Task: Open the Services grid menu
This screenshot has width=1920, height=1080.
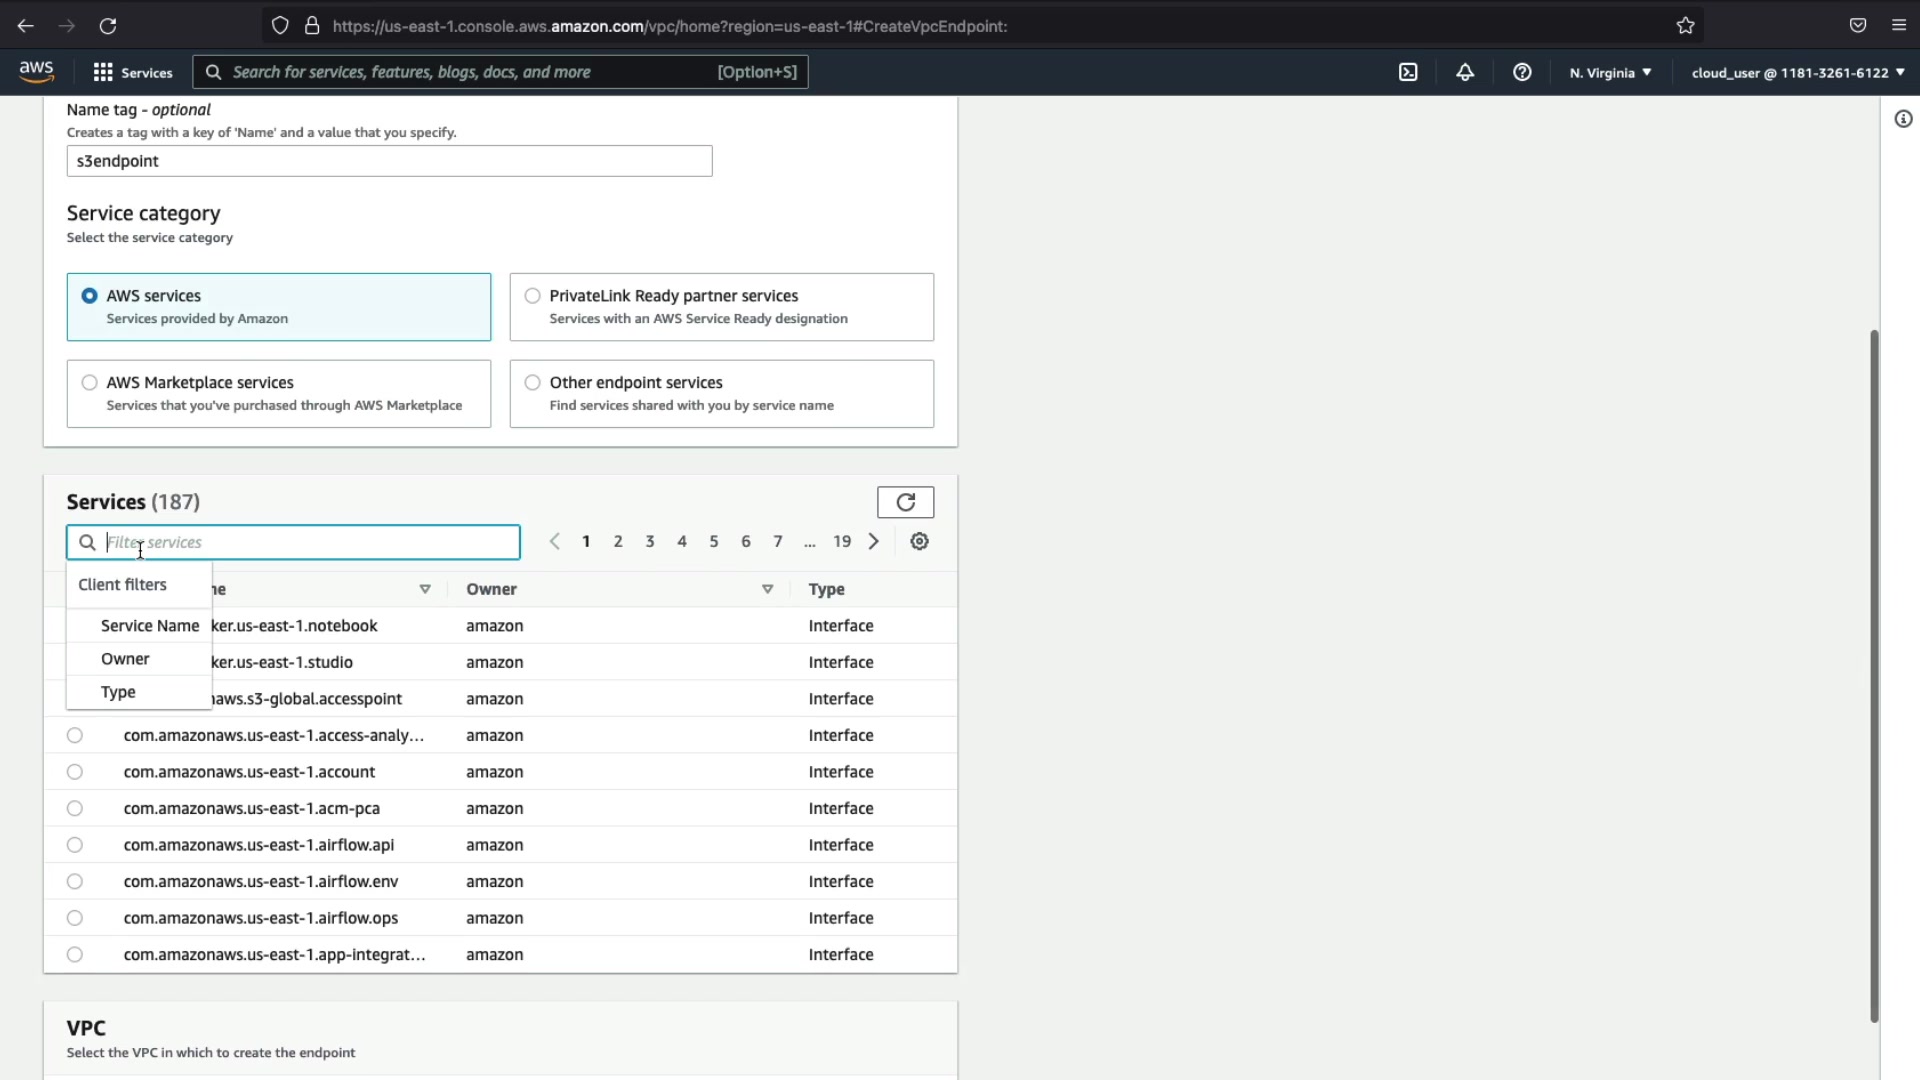Action: [132, 72]
